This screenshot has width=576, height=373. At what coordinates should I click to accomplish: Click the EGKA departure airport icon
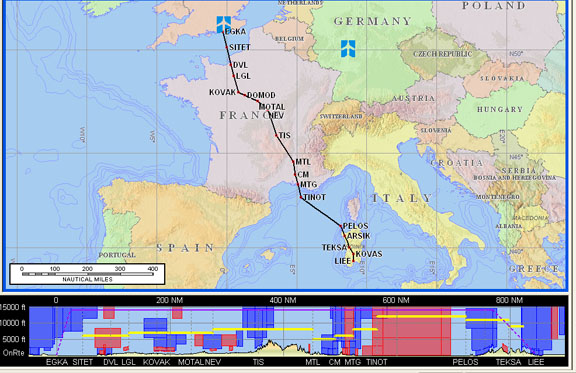coord(224,24)
